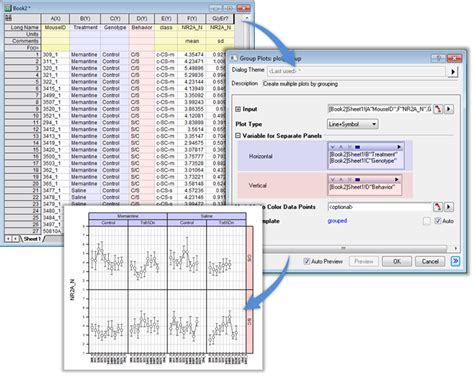Open the Plot Type Line+Symbol dropdown
This screenshot has width=474, height=376.
click(353, 124)
